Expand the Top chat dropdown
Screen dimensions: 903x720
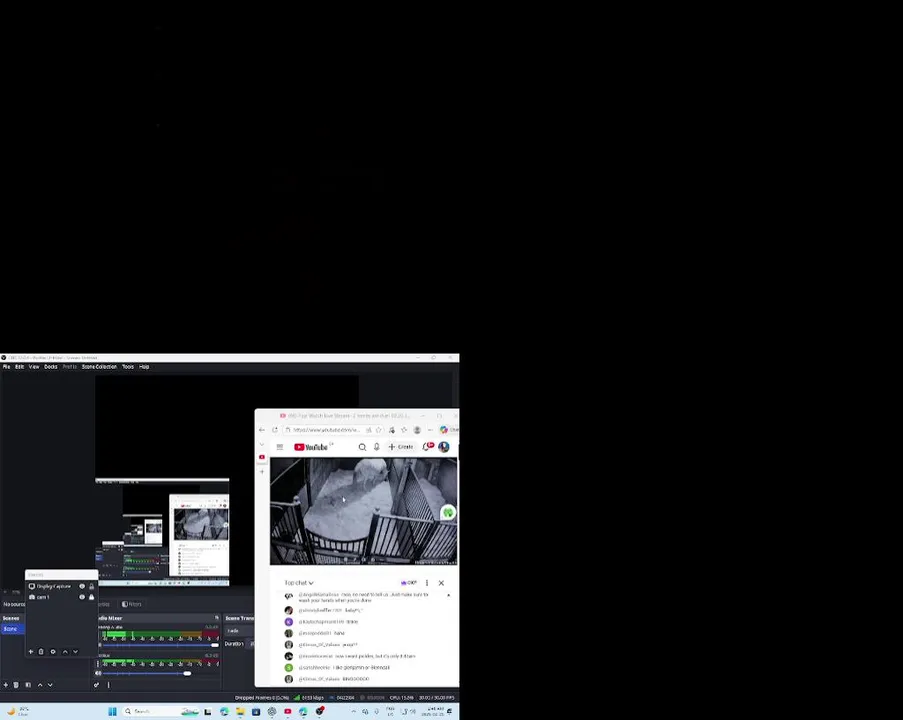pos(299,583)
